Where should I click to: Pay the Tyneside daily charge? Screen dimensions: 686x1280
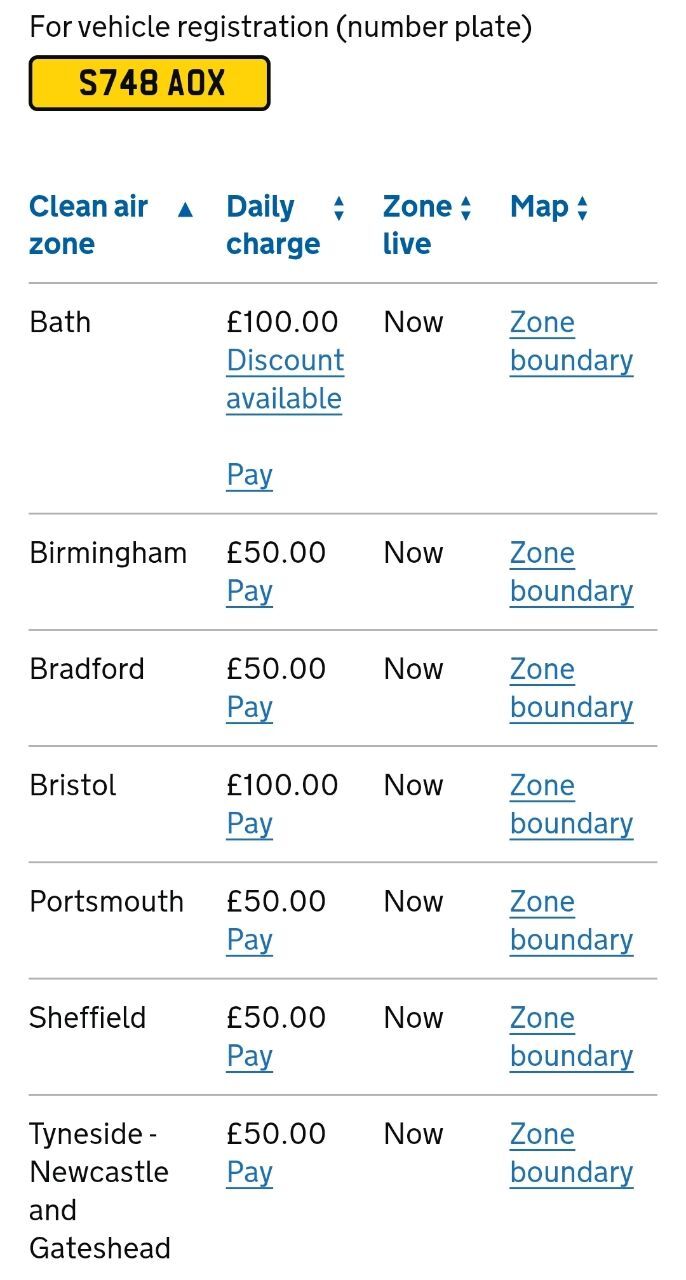point(249,1172)
